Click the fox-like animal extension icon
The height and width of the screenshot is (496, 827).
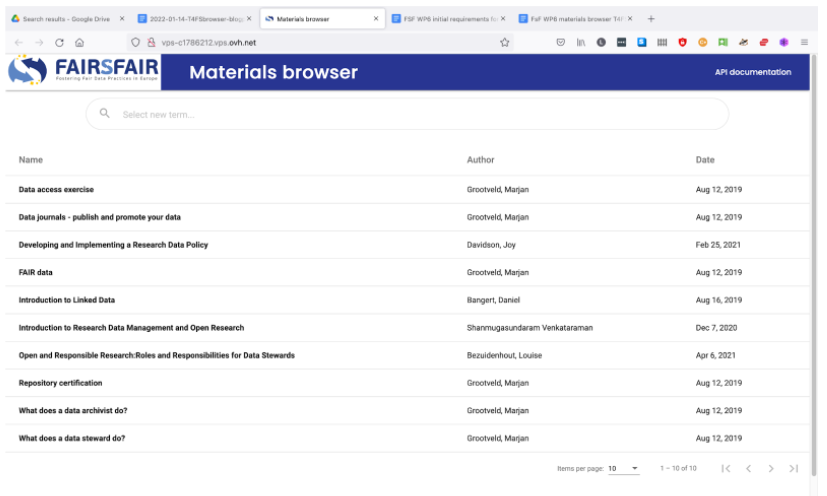click(743, 42)
